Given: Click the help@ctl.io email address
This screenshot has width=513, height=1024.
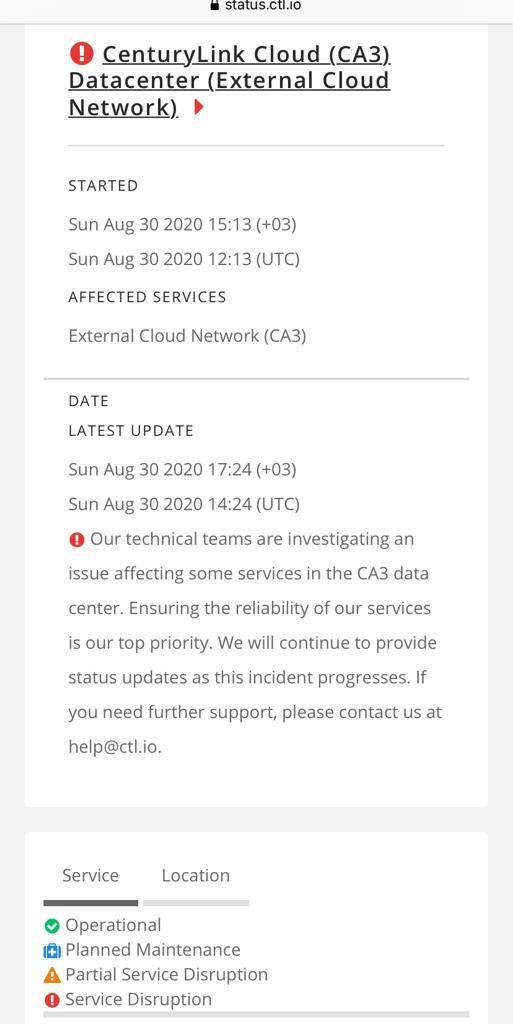Looking at the screenshot, I should [114, 747].
